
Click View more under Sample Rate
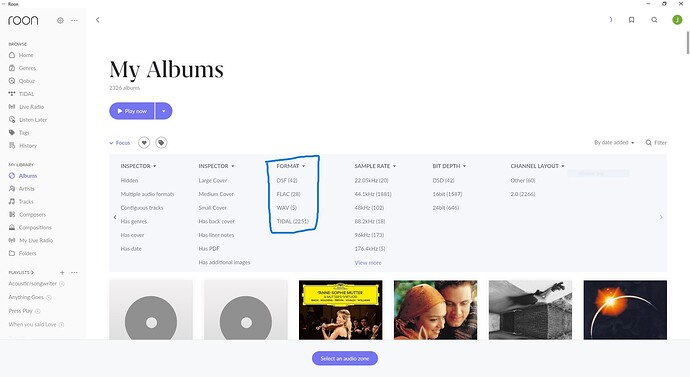[x=368, y=262]
